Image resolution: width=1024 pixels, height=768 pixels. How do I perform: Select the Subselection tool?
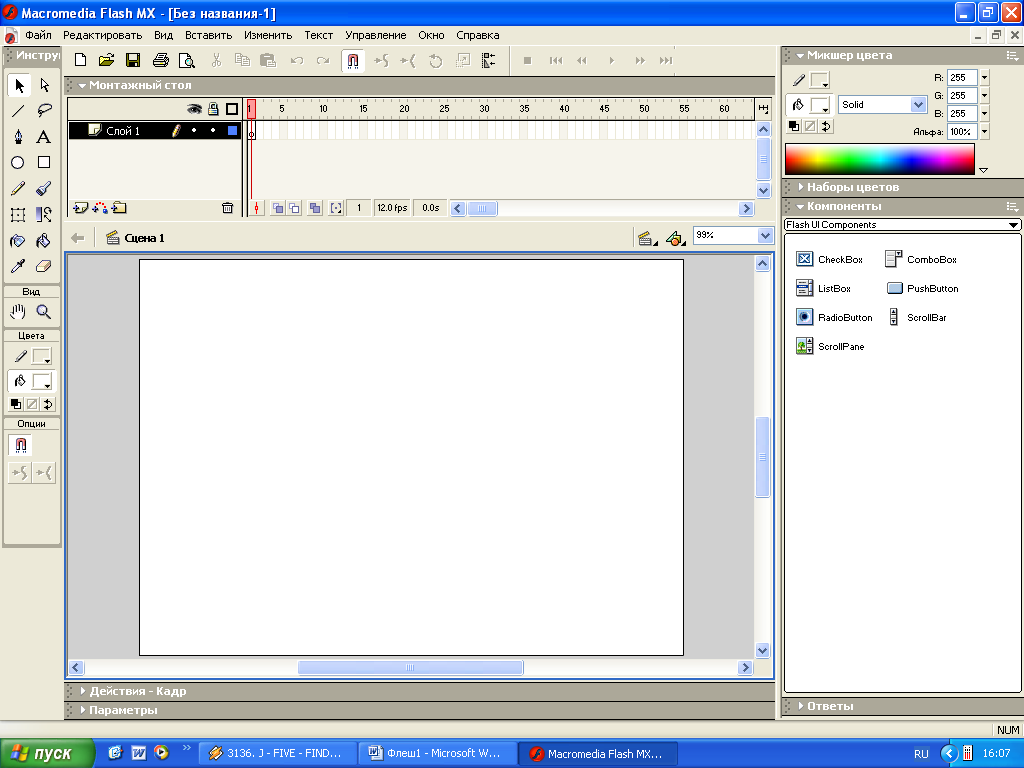[x=44, y=85]
